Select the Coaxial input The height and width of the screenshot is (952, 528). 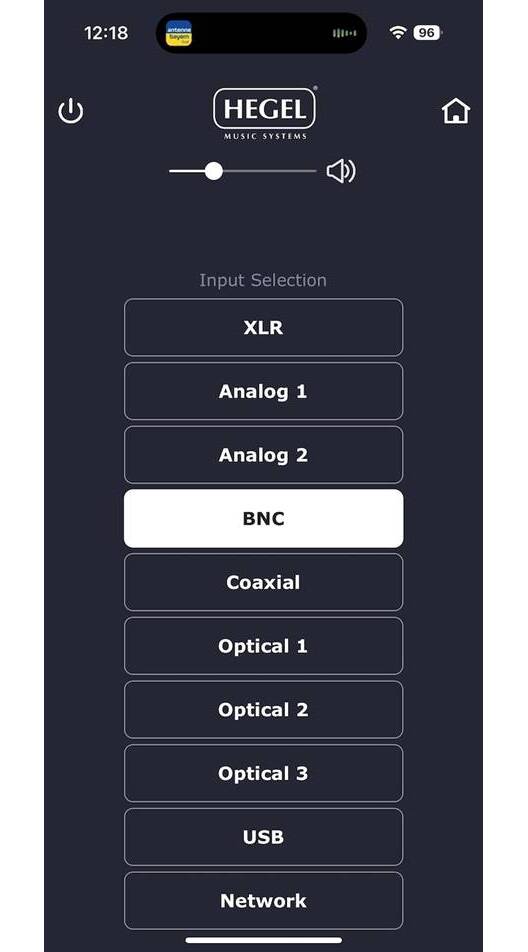click(x=263, y=582)
